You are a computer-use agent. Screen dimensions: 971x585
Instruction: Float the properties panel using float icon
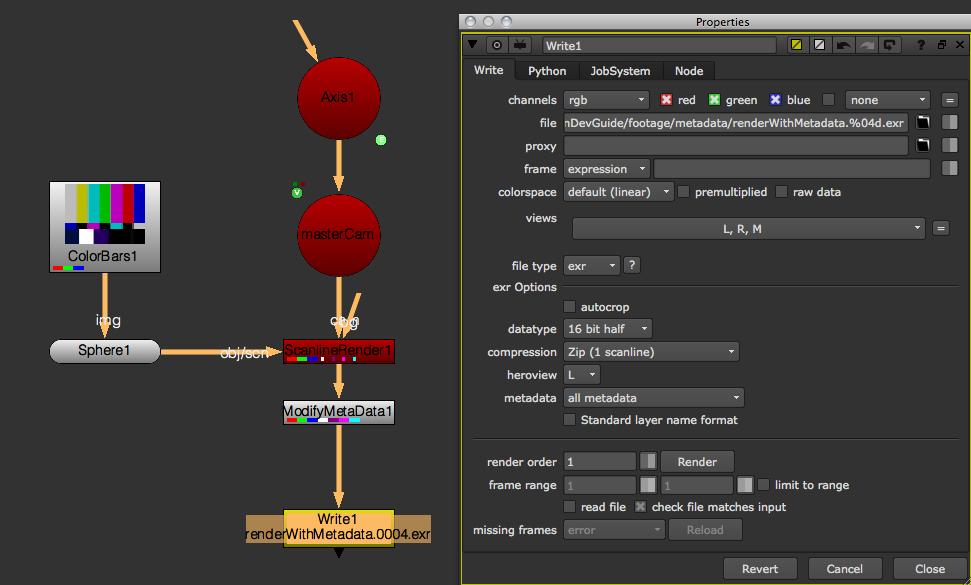941,45
